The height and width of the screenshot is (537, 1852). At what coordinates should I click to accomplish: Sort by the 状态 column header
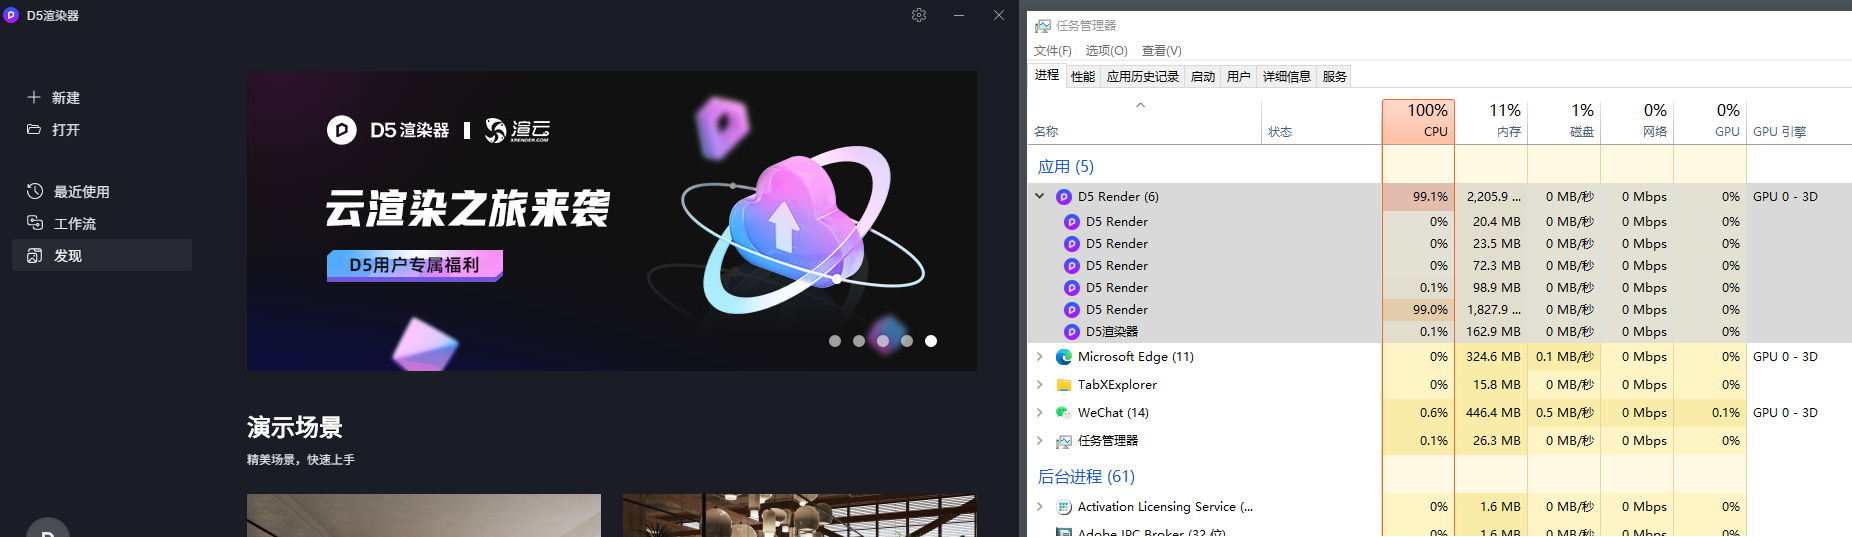tap(1321, 121)
